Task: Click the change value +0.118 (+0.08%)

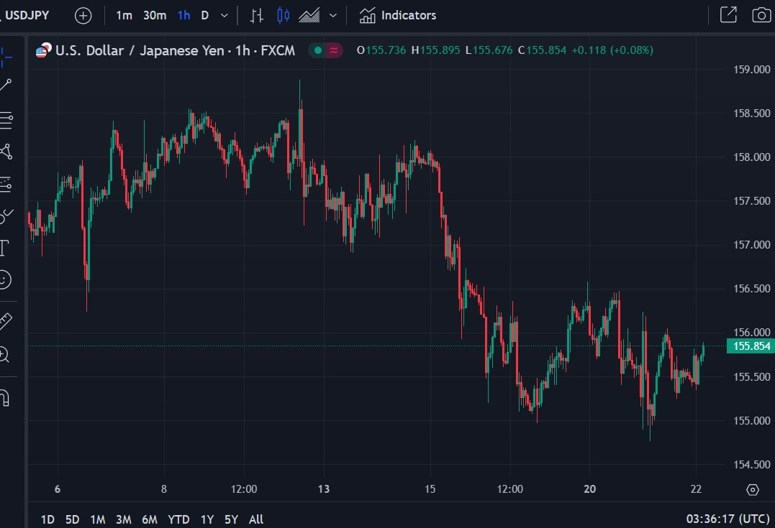Action: point(612,50)
